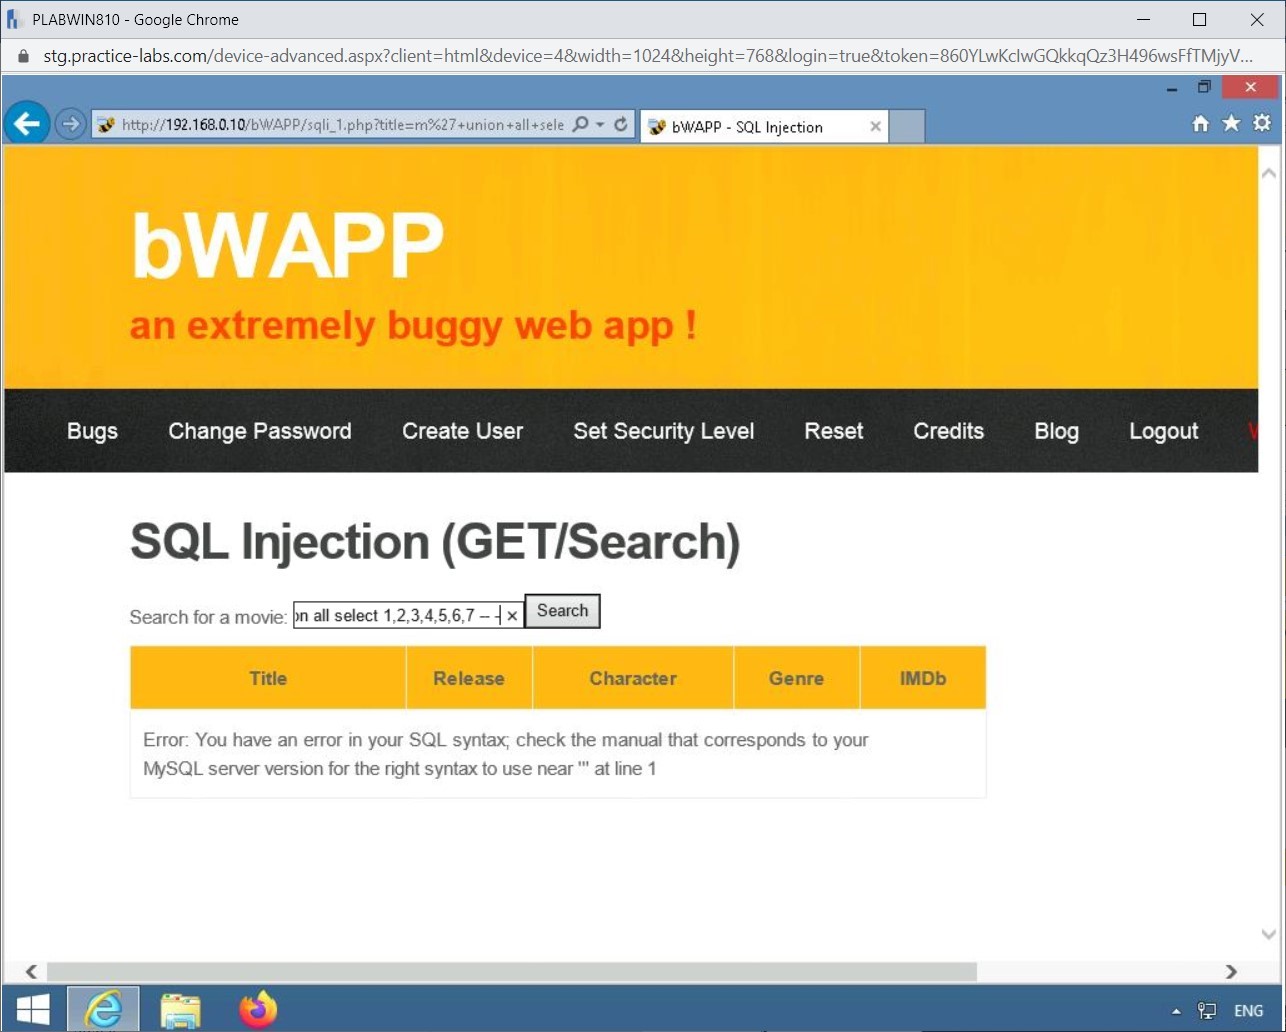Open a new browser tab
The image size is (1286, 1032).
pos(906,125)
